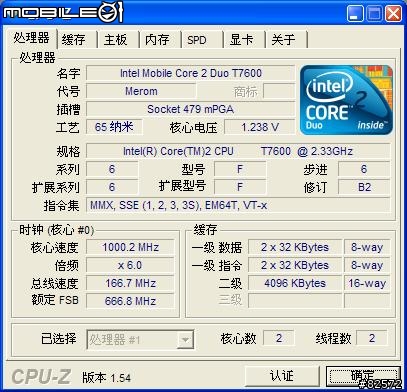Click the window's title bar logo
This screenshot has height=392, width=407.
click(x=63, y=12)
